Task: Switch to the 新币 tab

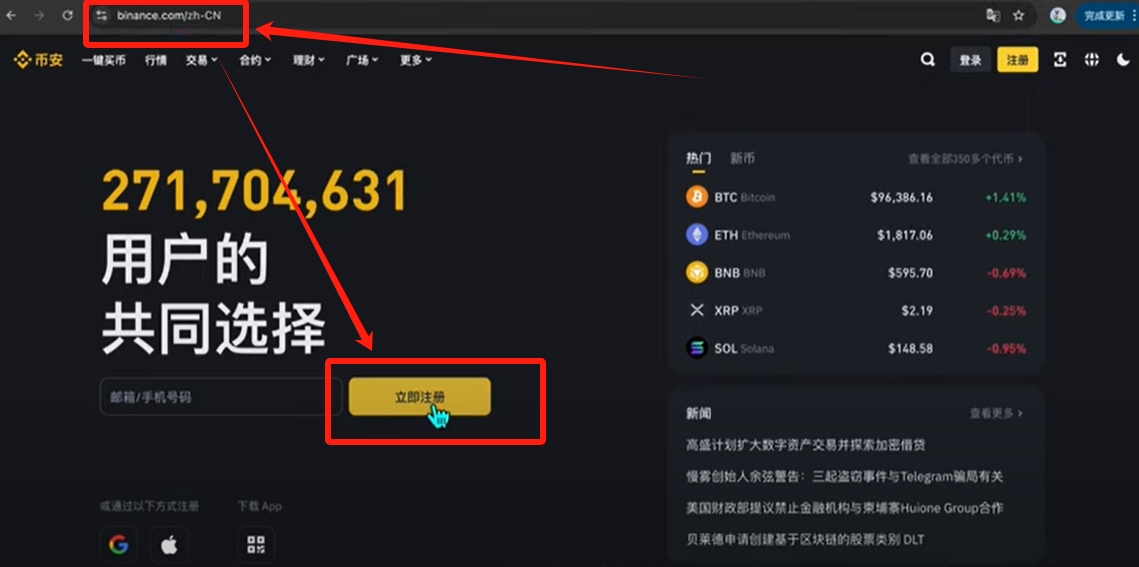Action: coord(742,158)
